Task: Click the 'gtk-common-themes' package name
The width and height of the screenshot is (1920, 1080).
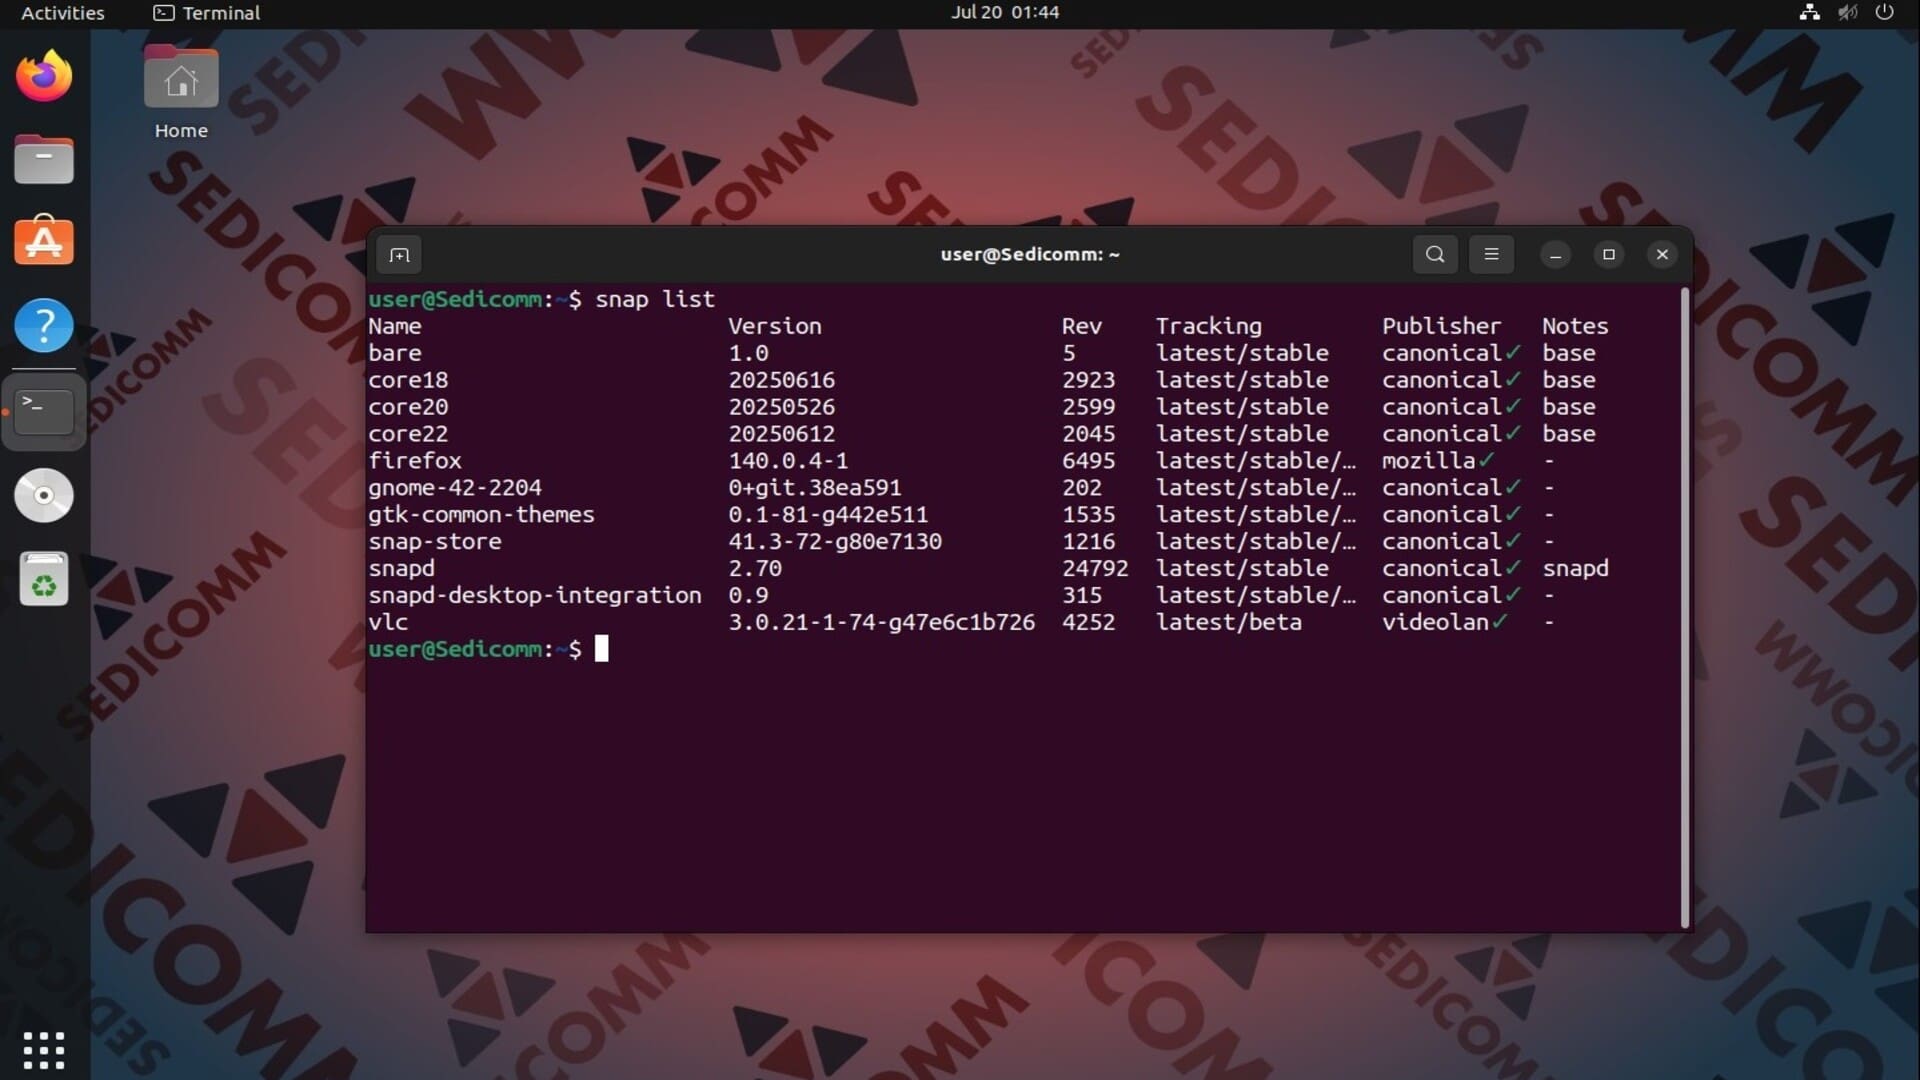Action: (x=481, y=515)
